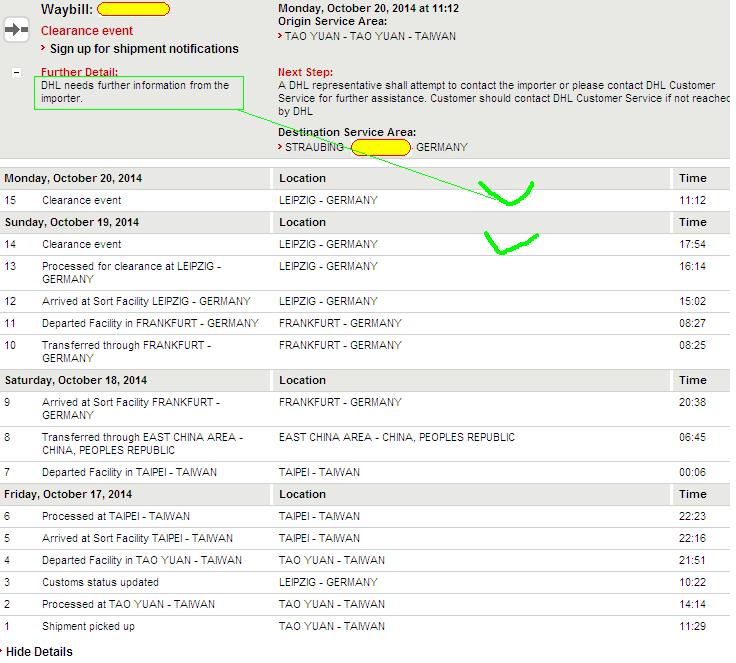Click the Destination Service Area heading
Image resolution: width=736 pixels, height=663 pixels.
click(x=347, y=132)
